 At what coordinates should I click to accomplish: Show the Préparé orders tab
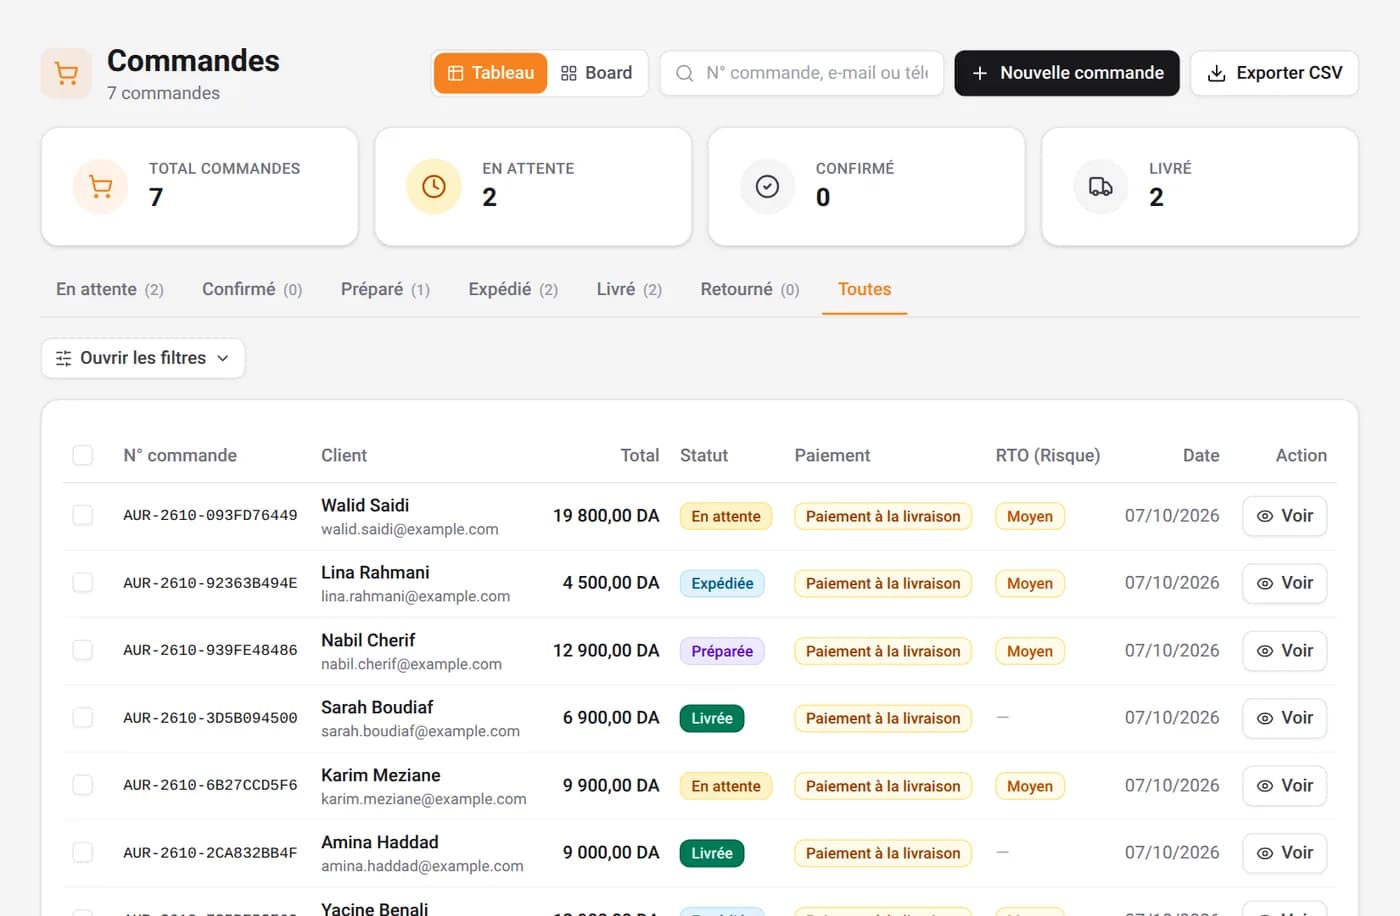click(385, 289)
